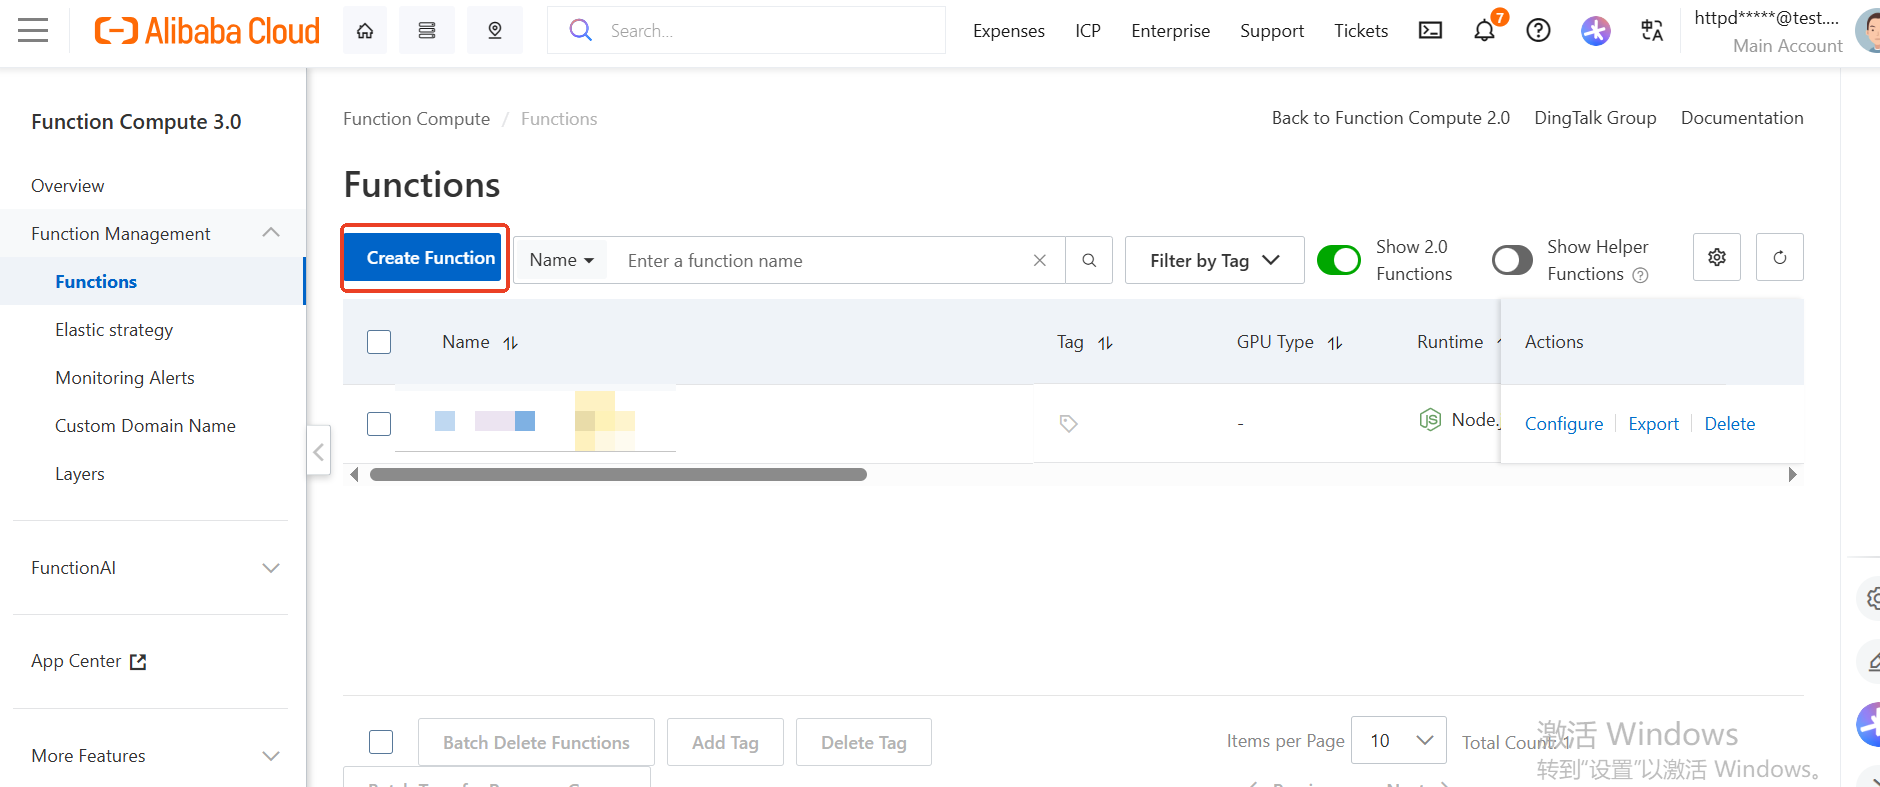The width and height of the screenshot is (1880, 787).
Task: Open Custom Domain Name page
Action: pyautogui.click(x=145, y=426)
